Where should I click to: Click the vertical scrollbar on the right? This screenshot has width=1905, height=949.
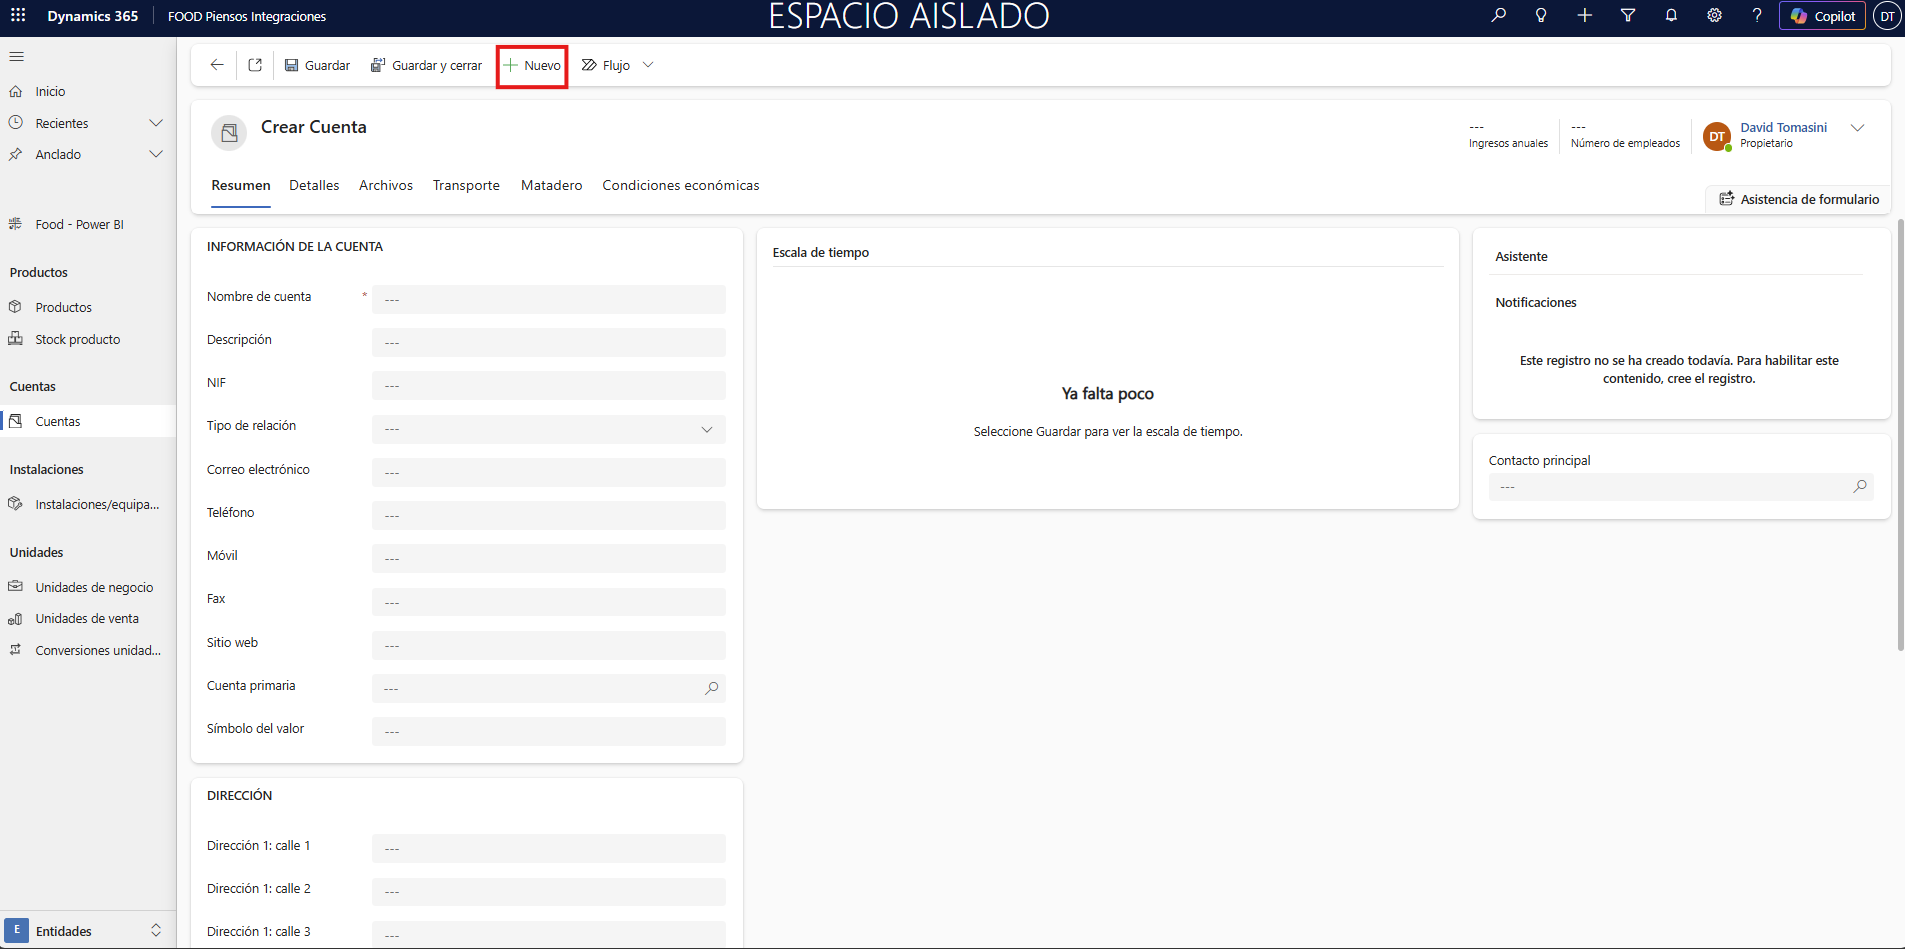point(1900,435)
